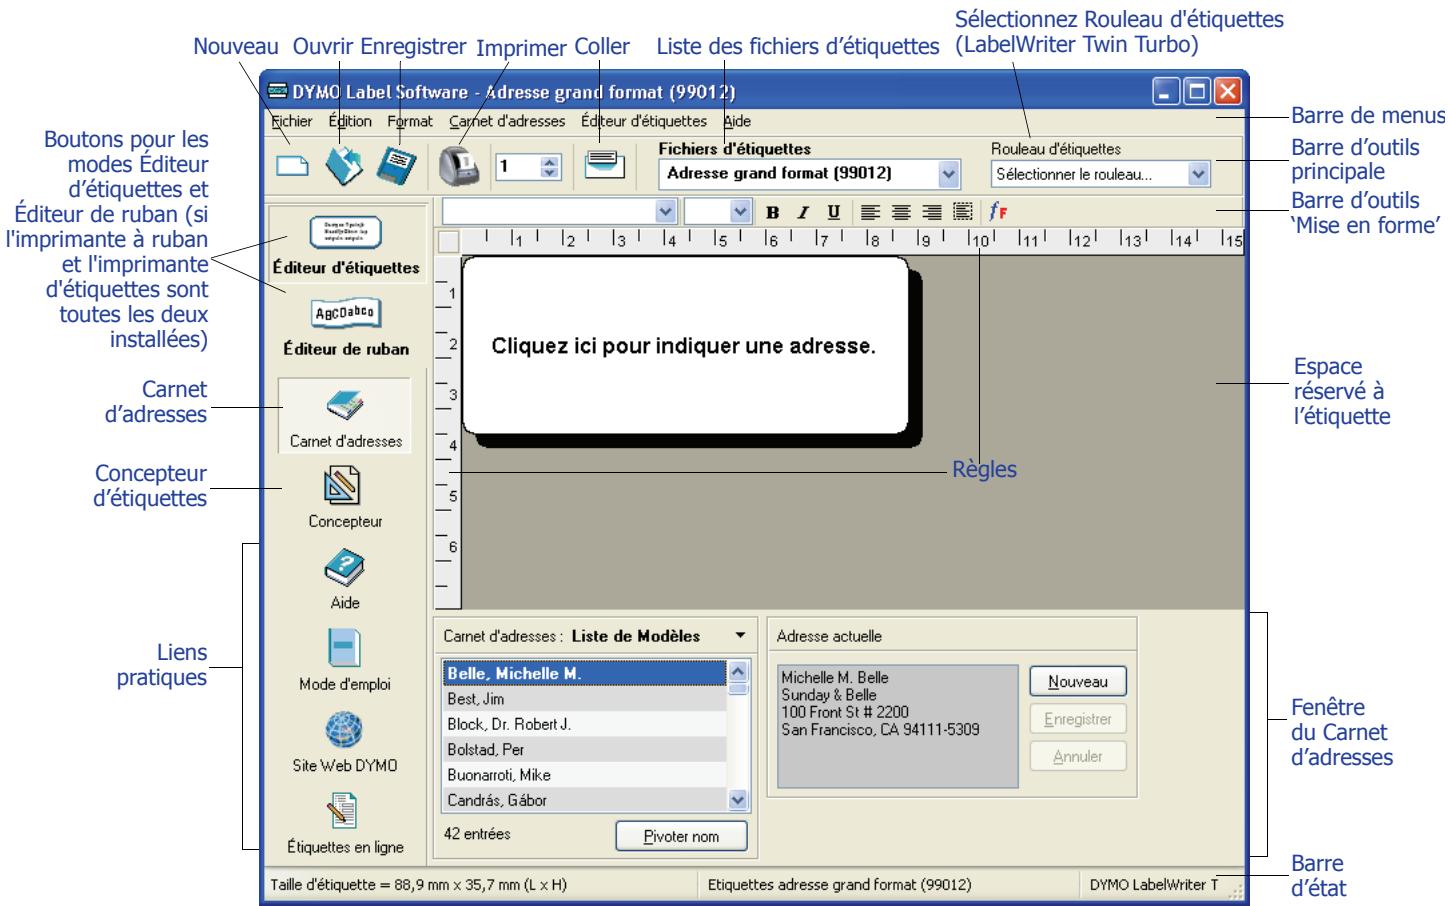
Task: Open the Mode d'emploi guide
Action: [x=345, y=660]
